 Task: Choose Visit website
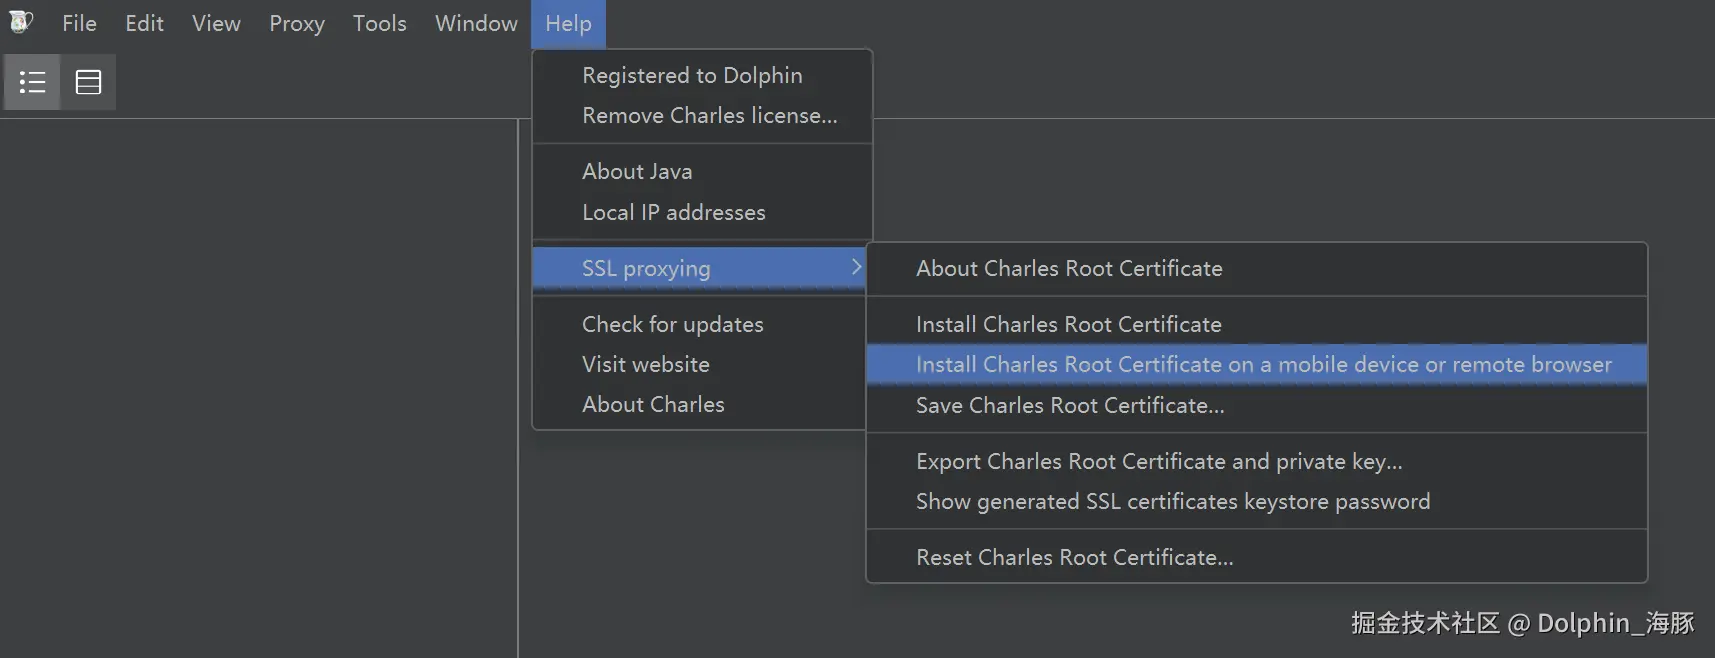pyautogui.click(x=699, y=364)
